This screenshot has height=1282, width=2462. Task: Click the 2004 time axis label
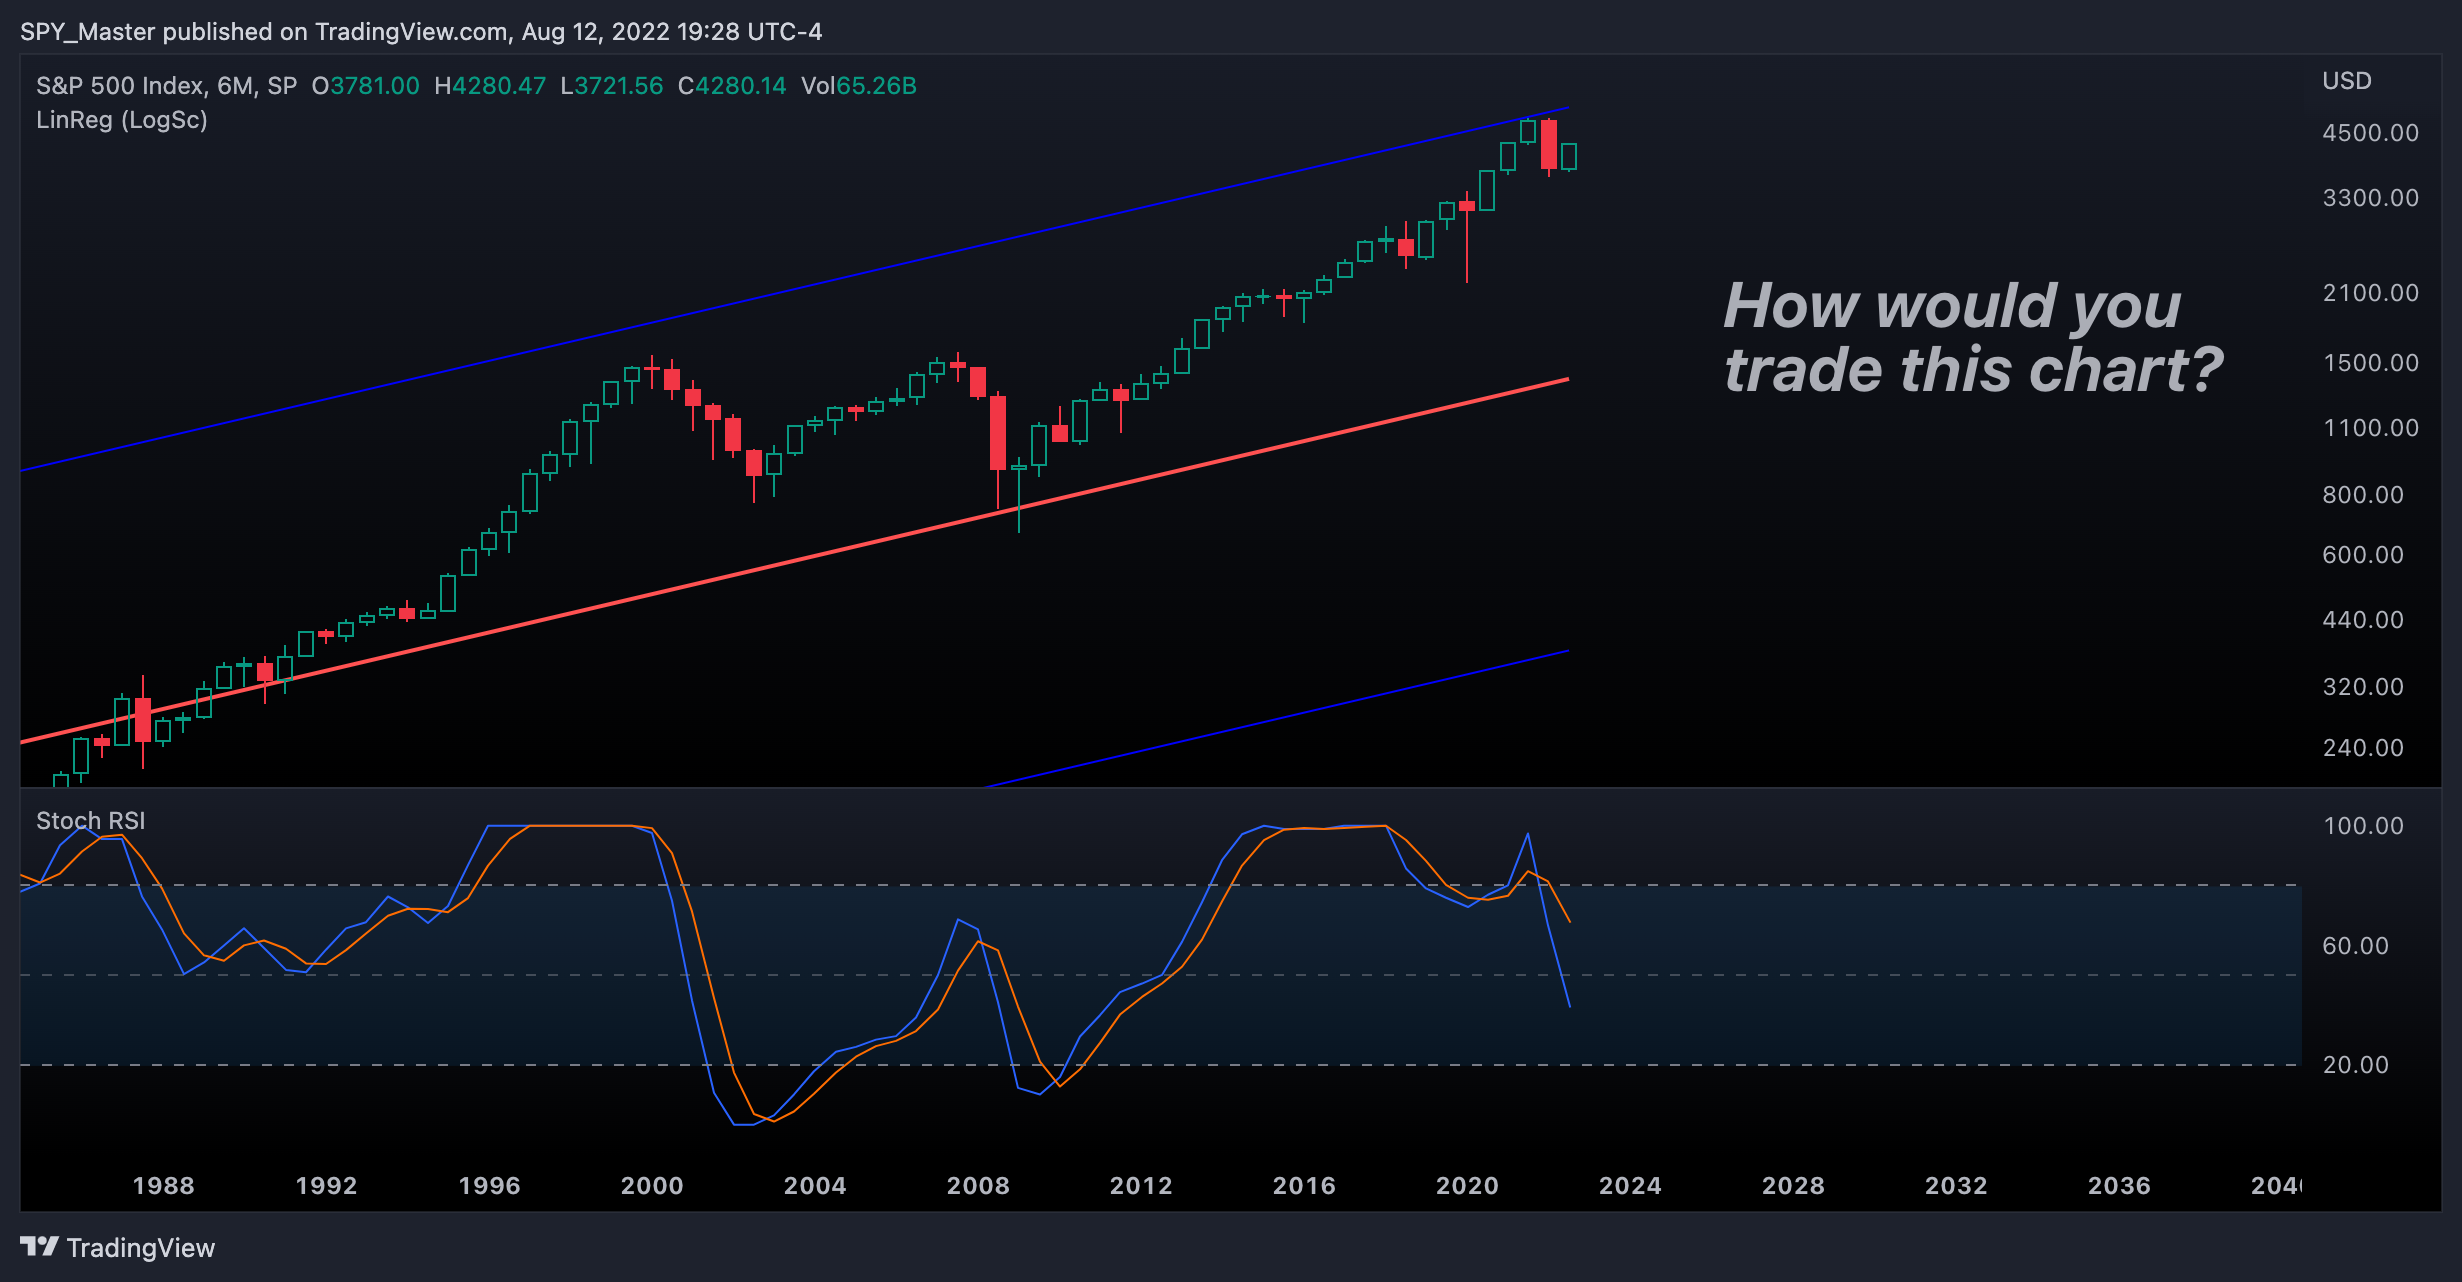click(815, 1186)
